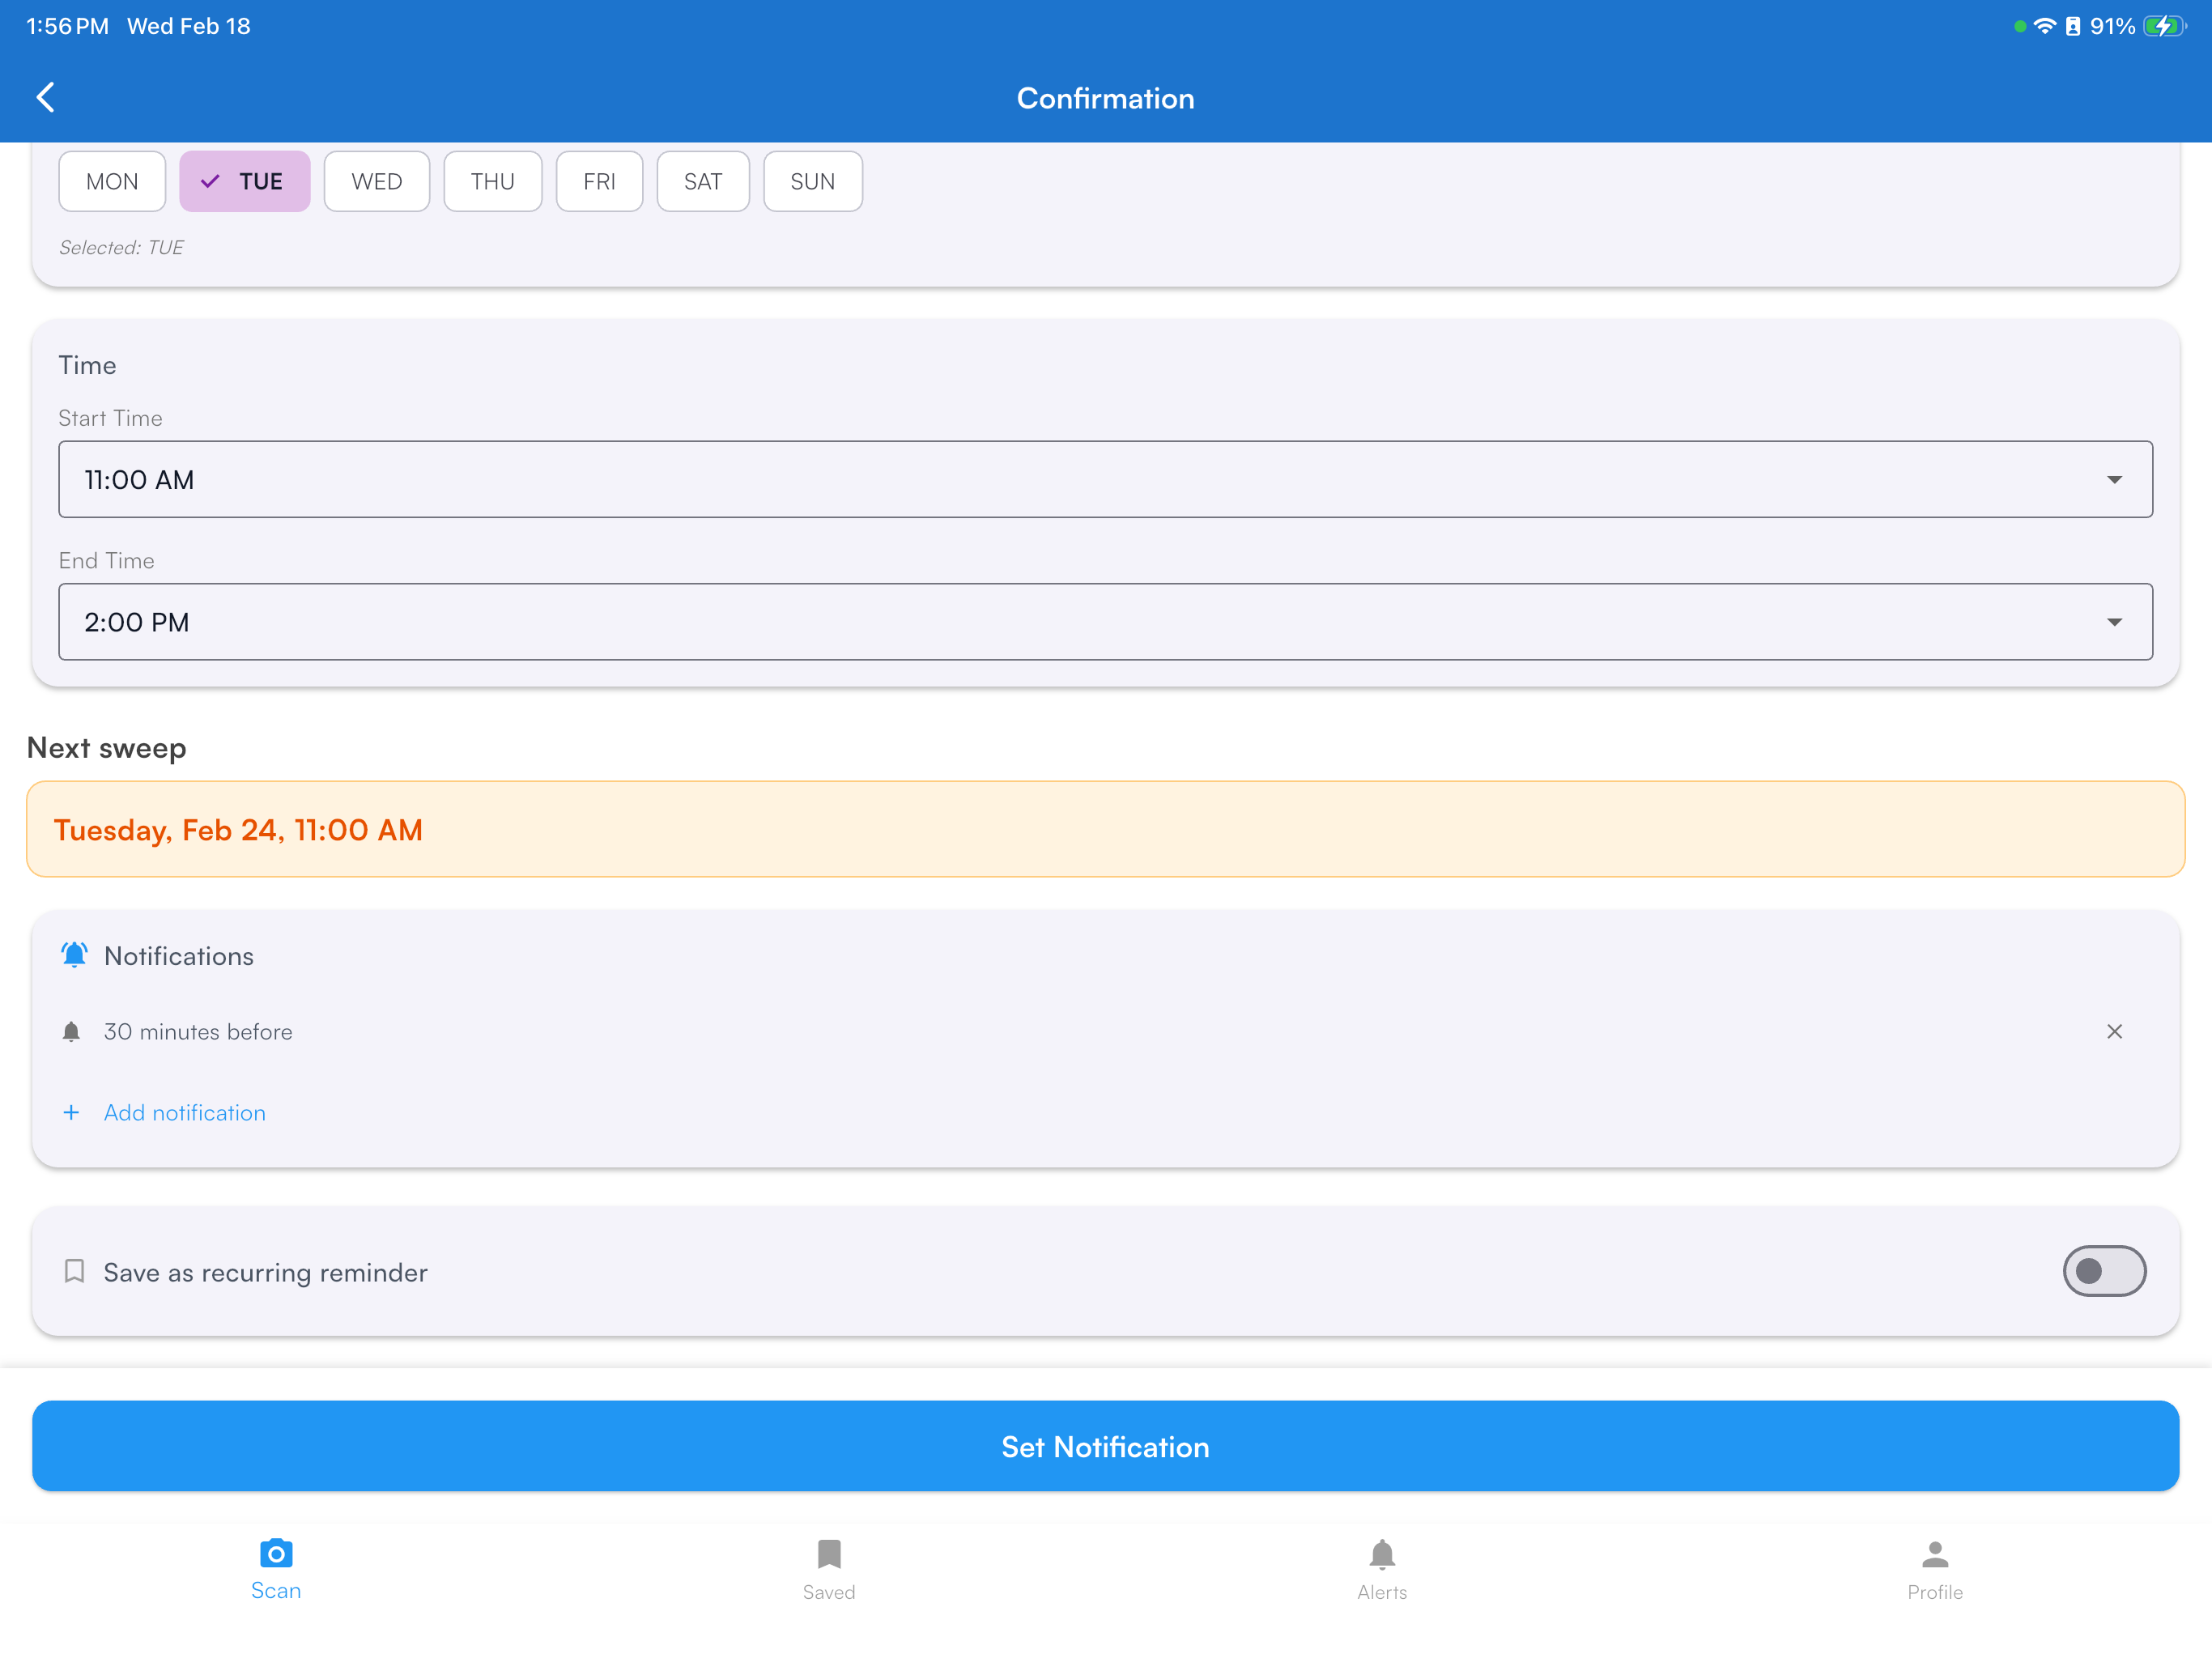Select the FRI day chip
The height and width of the screenshot is (1658, 2212).
[x=599, y=181]
